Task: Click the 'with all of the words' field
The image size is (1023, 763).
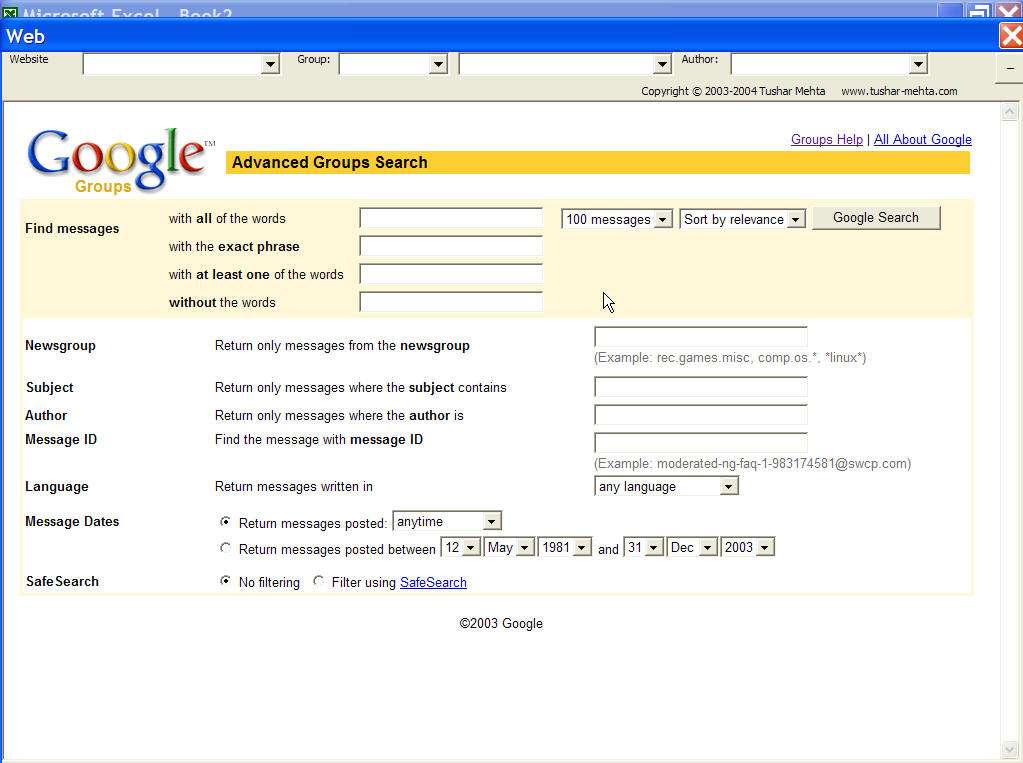Action: (x=450, y=219)
